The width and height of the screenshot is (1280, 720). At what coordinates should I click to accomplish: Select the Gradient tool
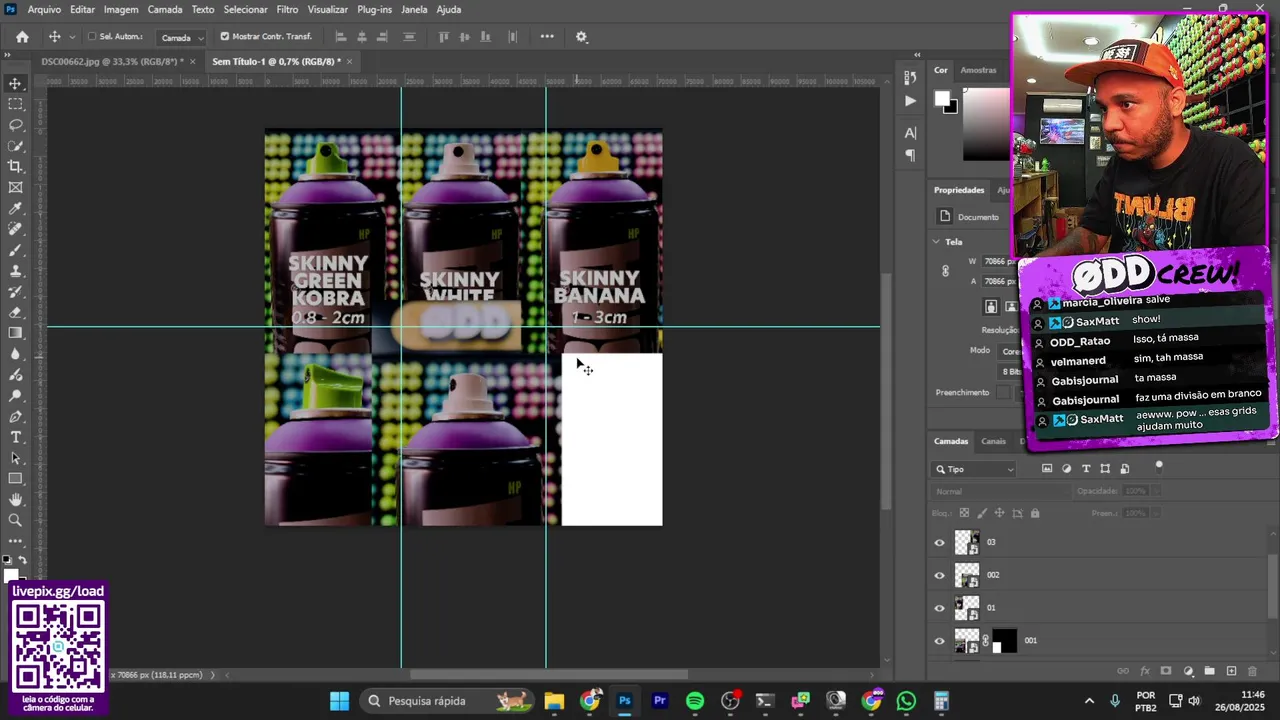pyautogui.click(x=15, y=333)
